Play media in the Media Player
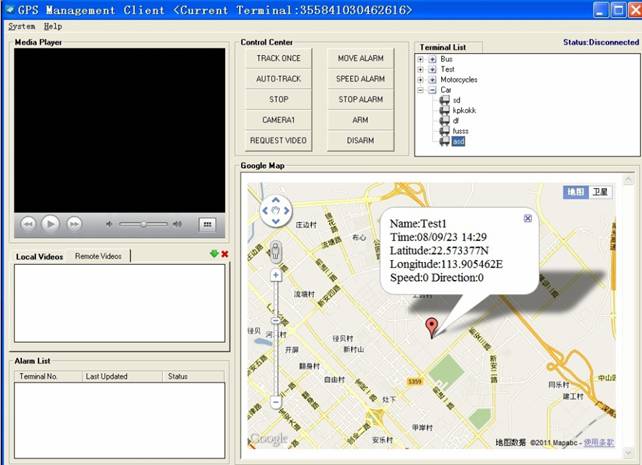The image size is (642, 465). tap(50, 224)
